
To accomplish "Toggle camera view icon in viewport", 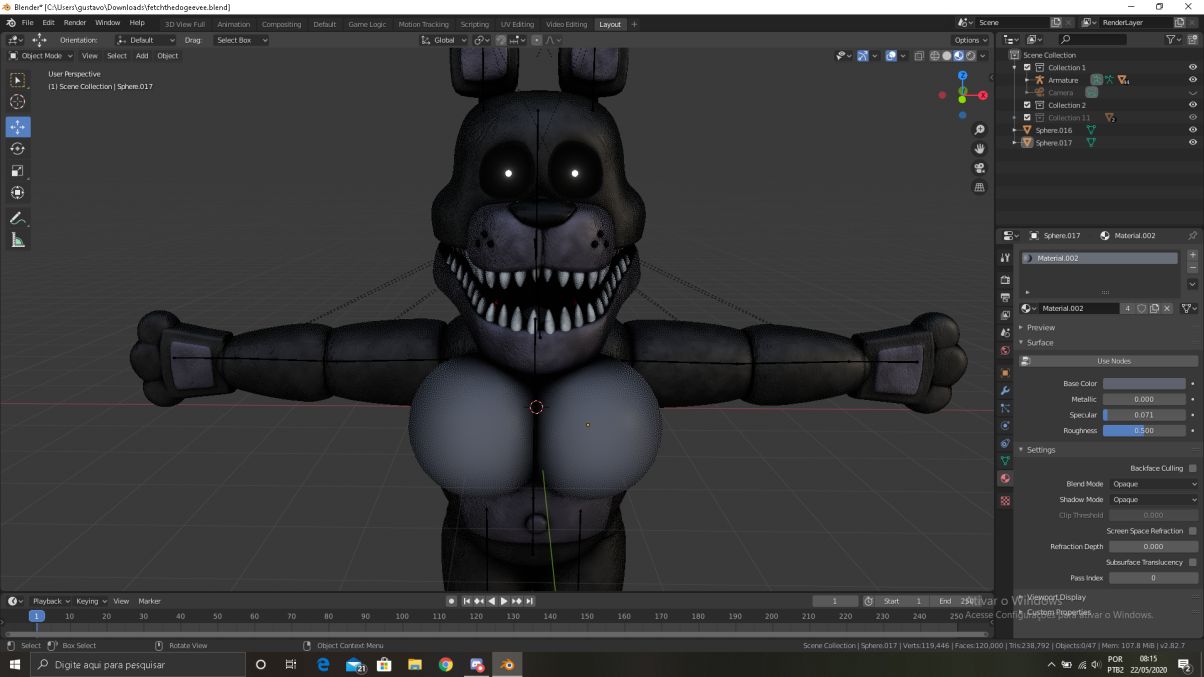I will coord(980,168).
